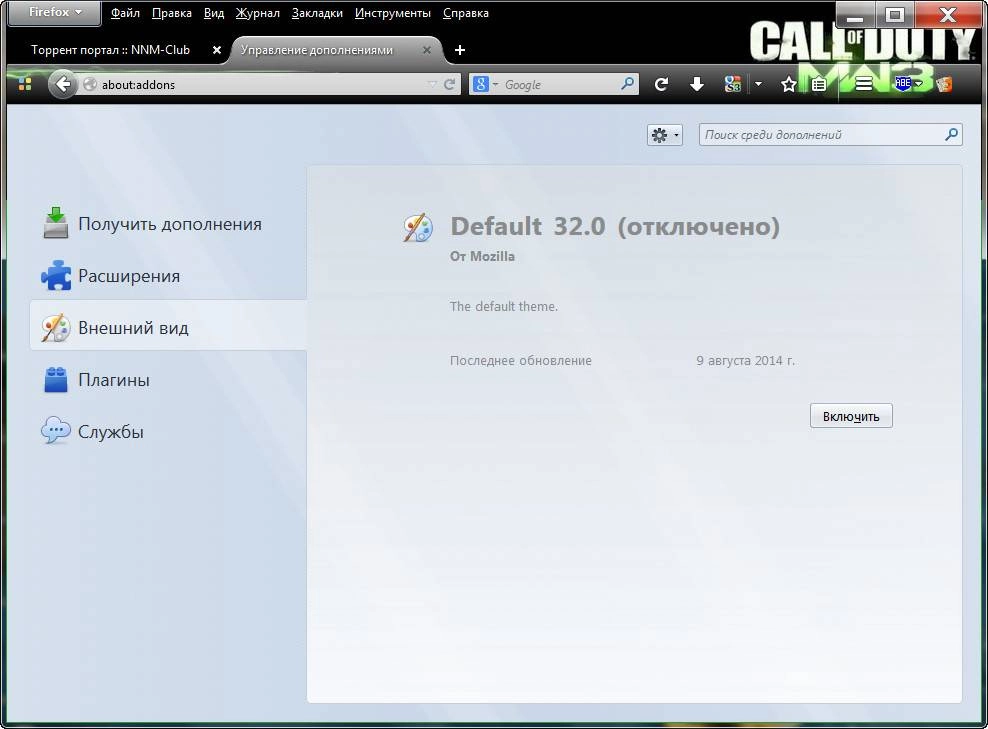Click the orange icon at far right of toolbar
This screenshot has width=988, height=729.
click(944, 84)
